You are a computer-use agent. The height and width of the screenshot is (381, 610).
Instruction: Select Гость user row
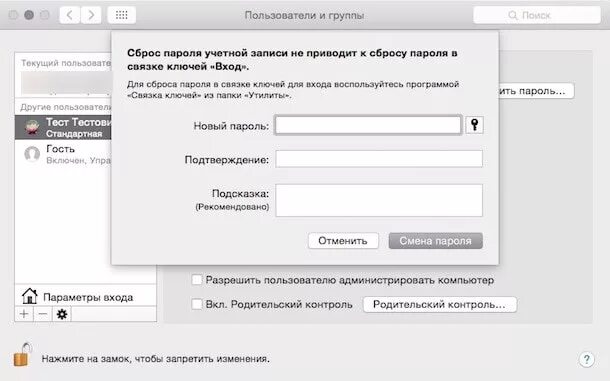pyautogui.click(x=63, y=154)
